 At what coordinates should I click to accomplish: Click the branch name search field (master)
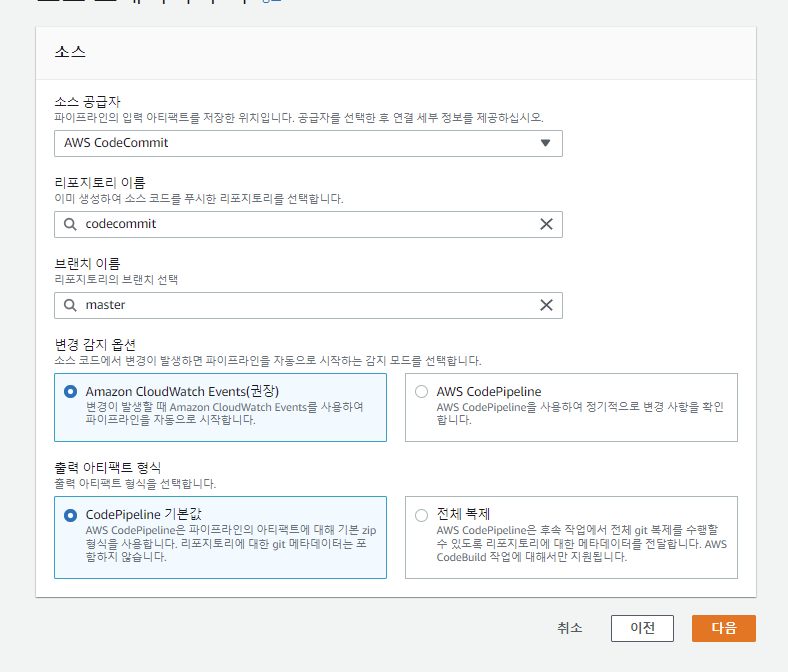click(x=308, y=305)
